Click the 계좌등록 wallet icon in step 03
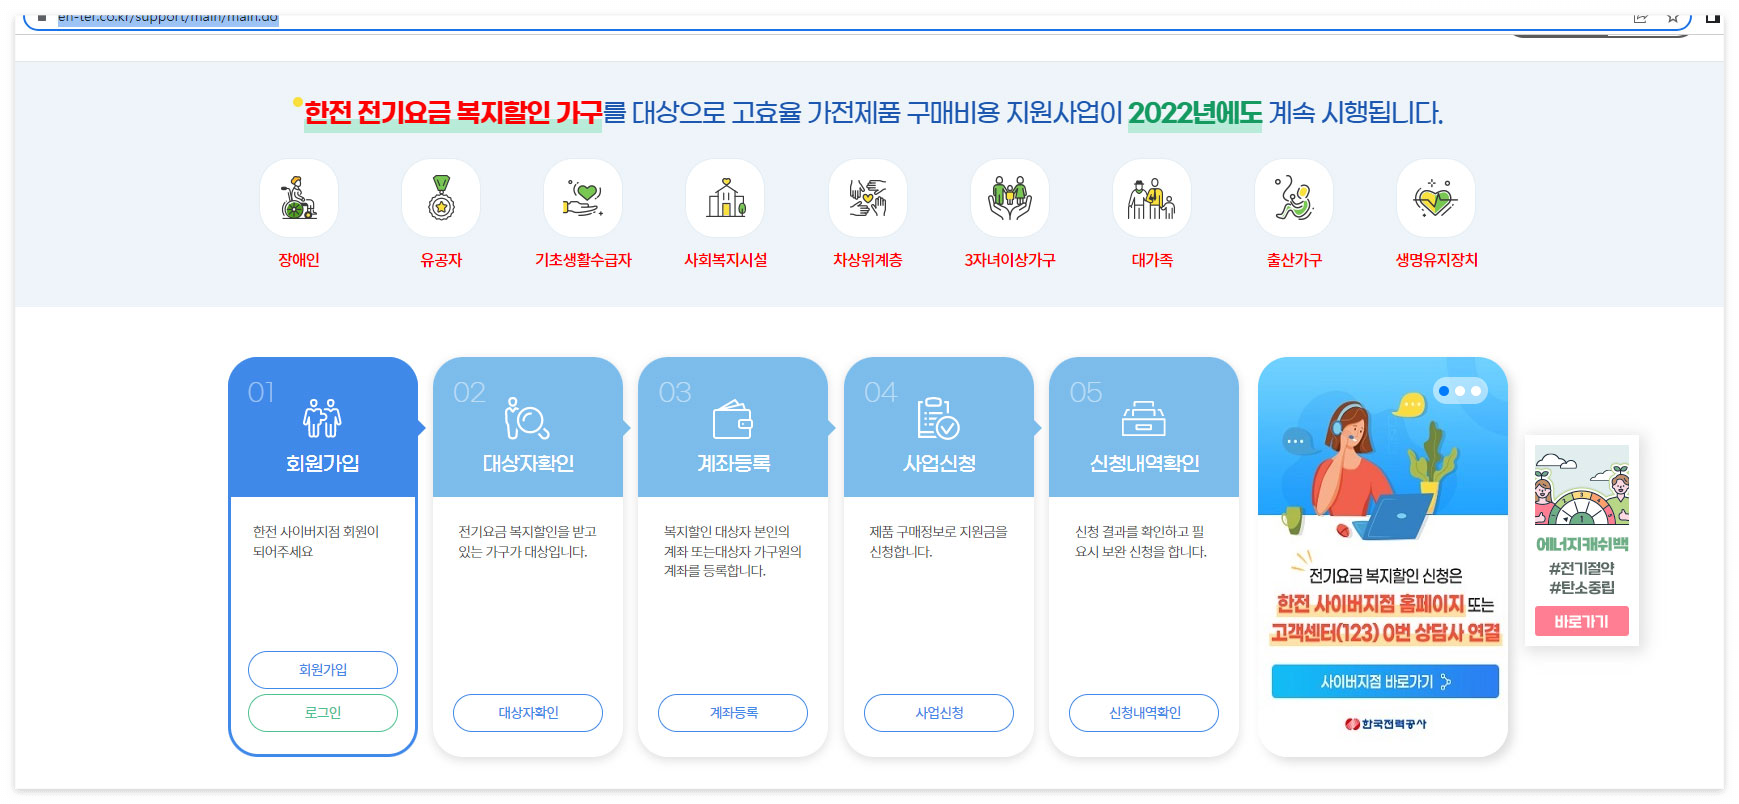 point(733,419)
